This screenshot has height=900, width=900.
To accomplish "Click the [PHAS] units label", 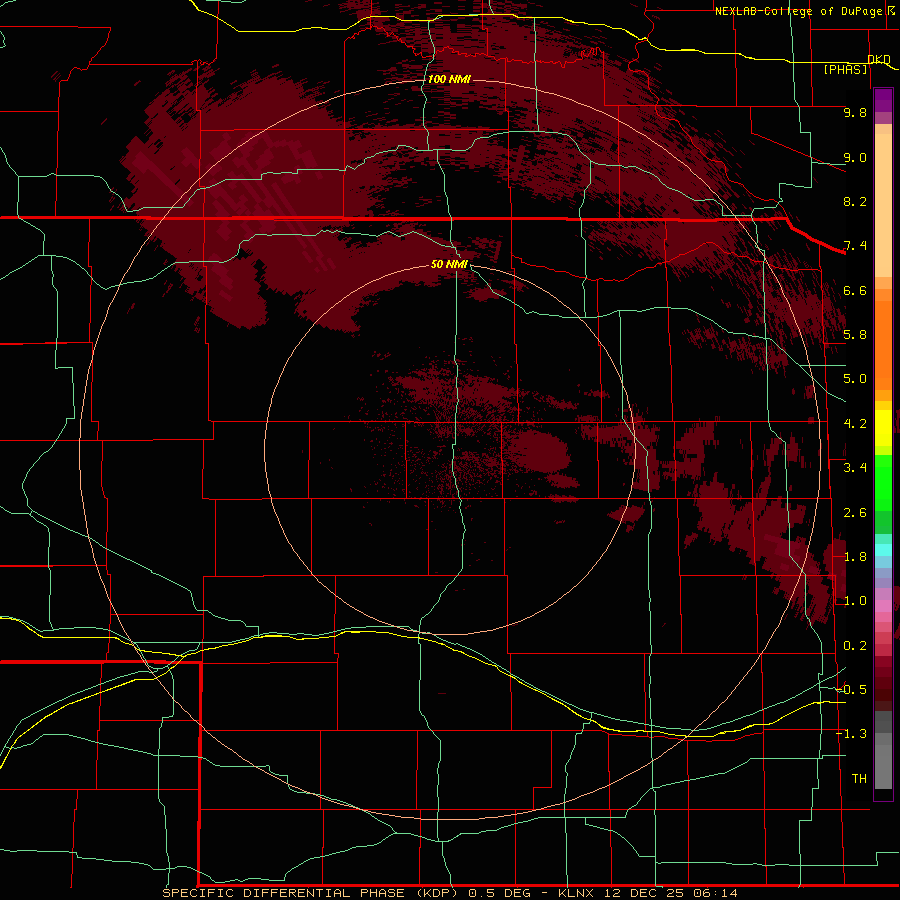I will (x=845, y=69).
